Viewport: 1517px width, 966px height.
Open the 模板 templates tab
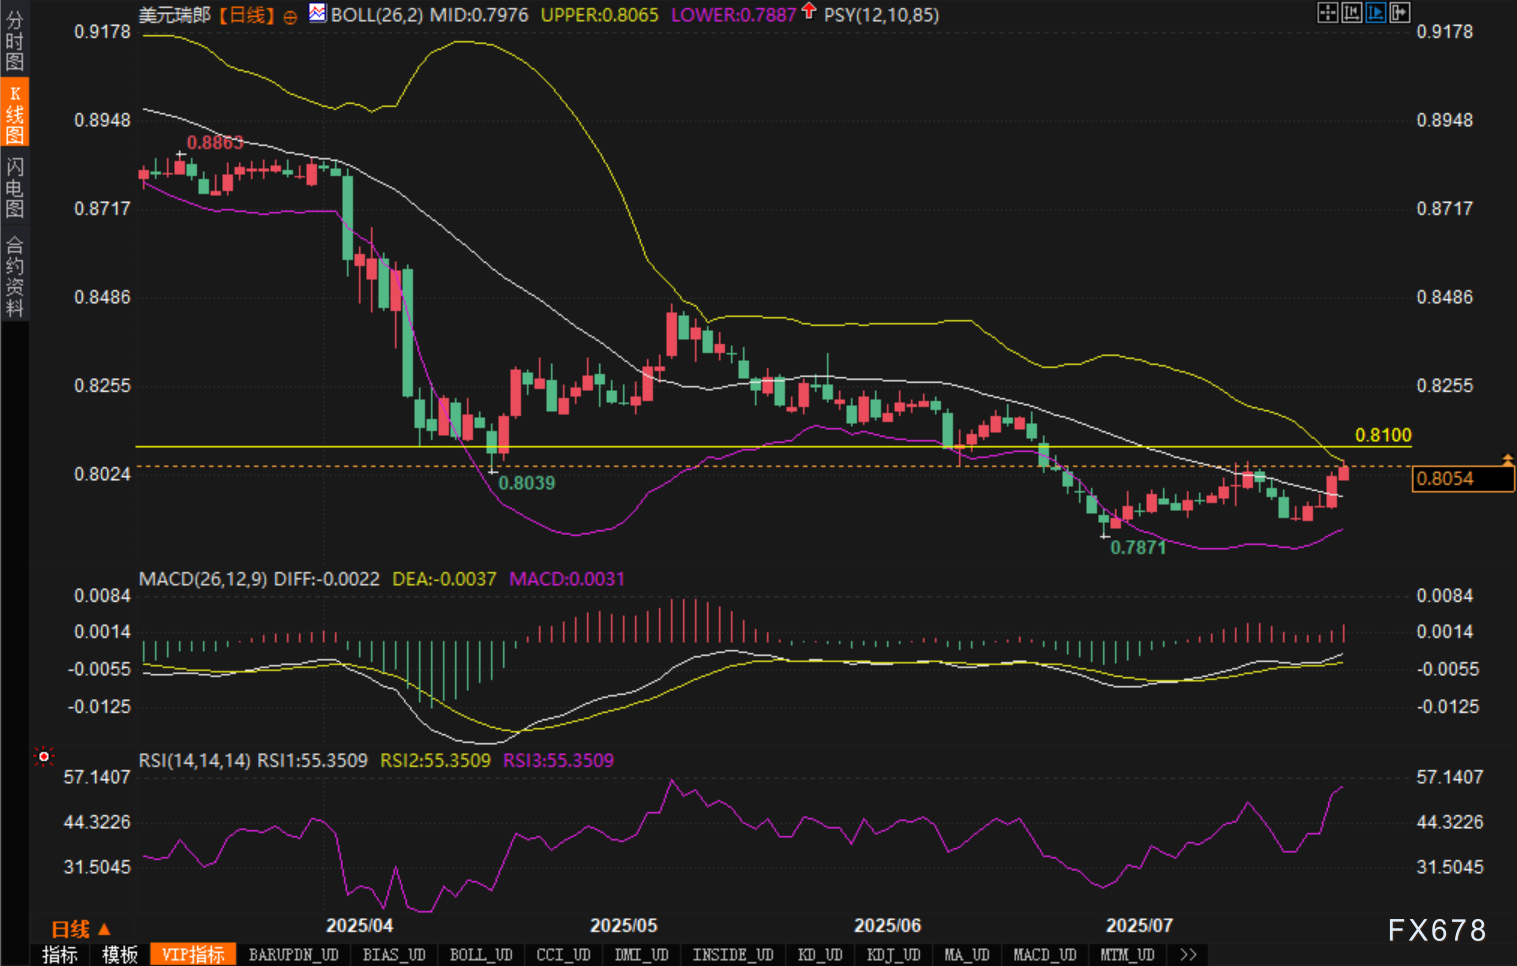[x=120, y=955]
